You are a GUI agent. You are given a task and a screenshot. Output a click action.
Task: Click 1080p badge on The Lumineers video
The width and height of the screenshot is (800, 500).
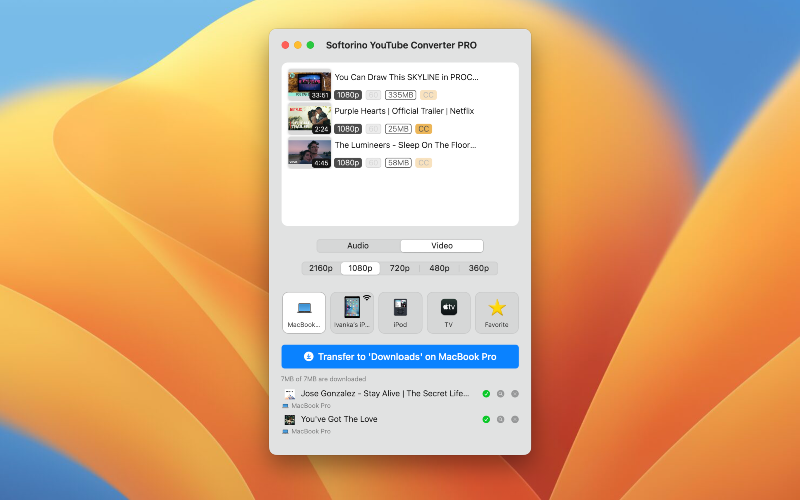pyautogui.click(x=348, y=163)
